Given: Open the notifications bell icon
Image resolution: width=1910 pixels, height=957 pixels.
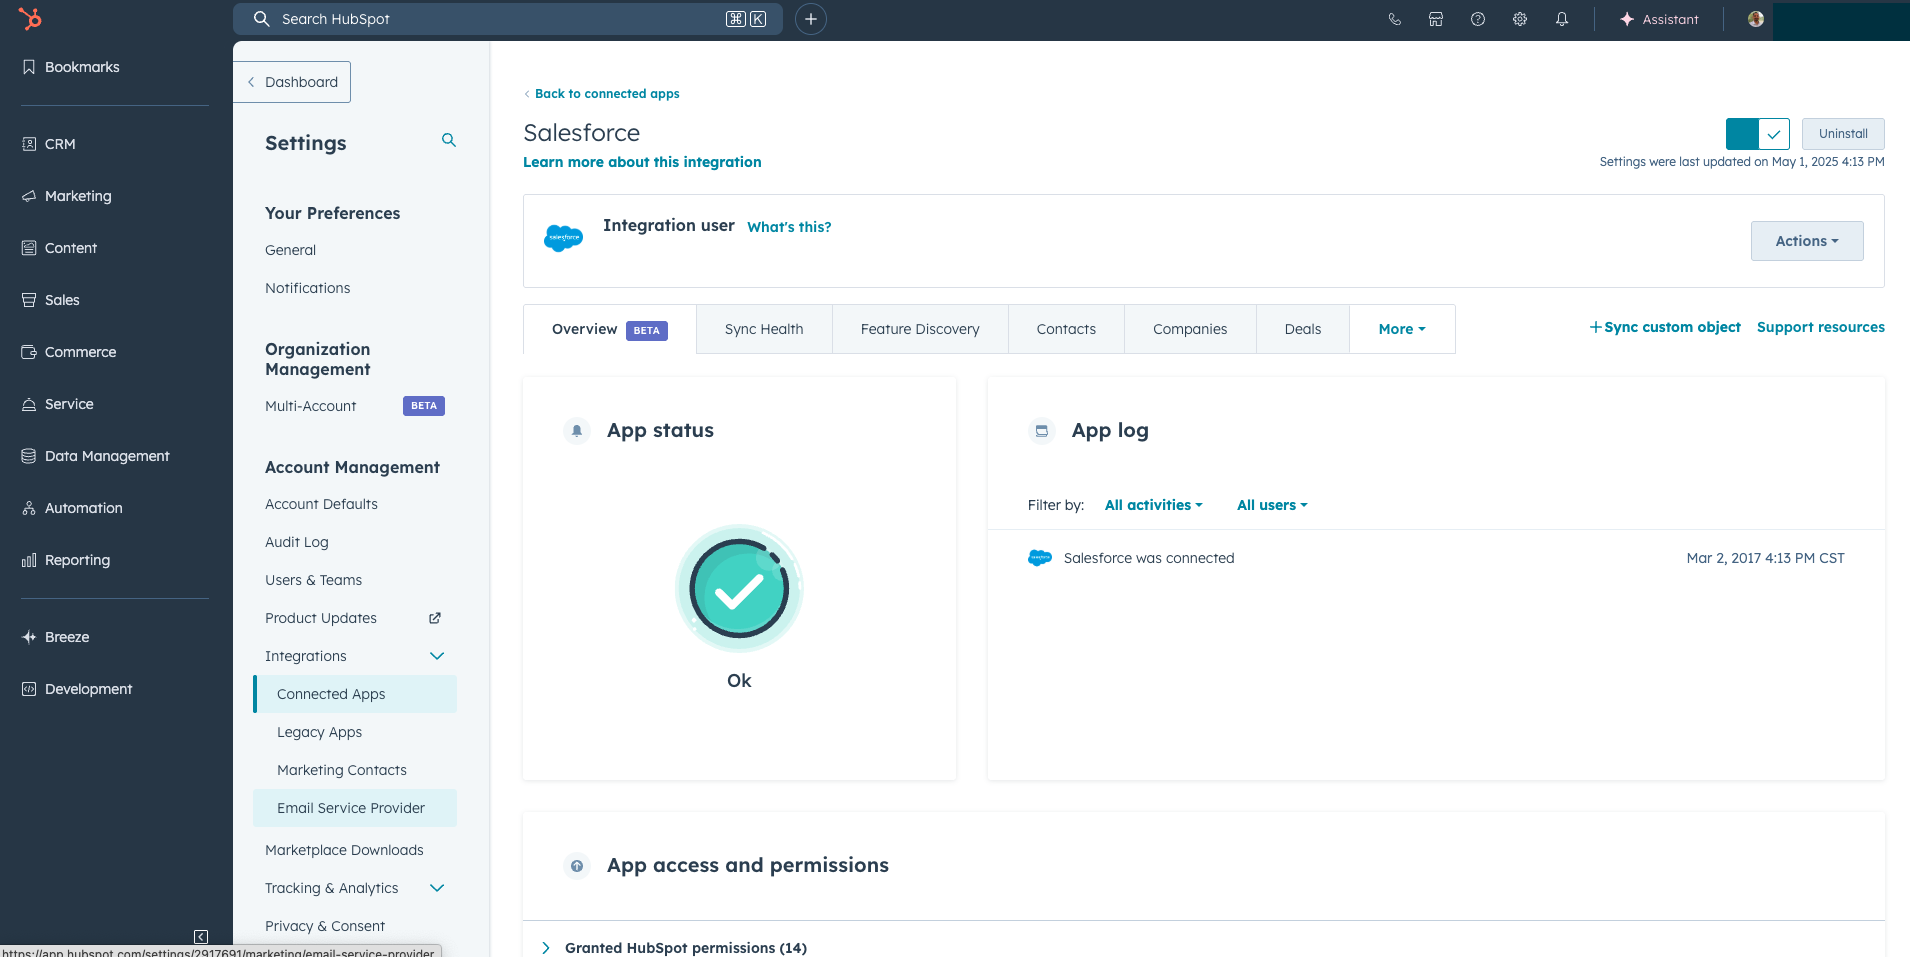Looking at the screenshot, I should coord(1562,19).
